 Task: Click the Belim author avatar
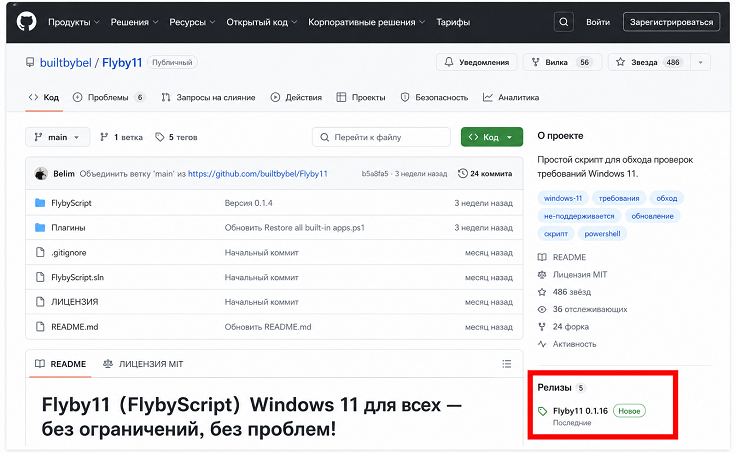pyautogui.click(x=41, y=174)
